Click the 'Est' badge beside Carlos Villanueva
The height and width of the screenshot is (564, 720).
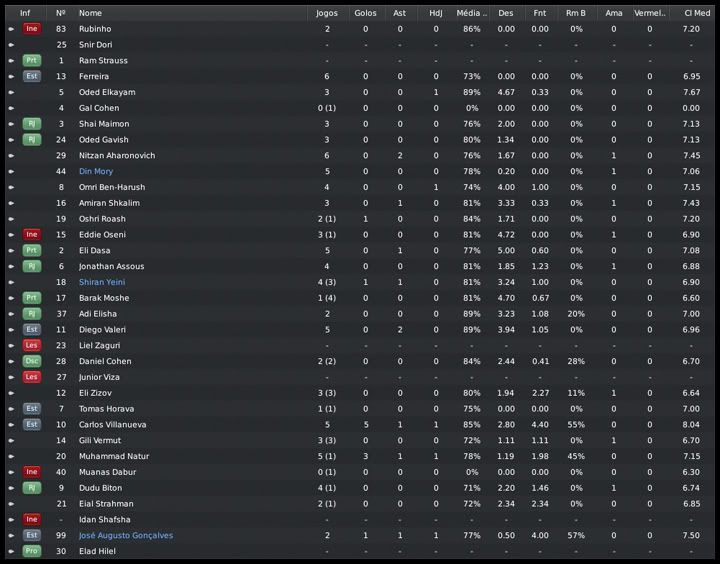tap(32, 424)
